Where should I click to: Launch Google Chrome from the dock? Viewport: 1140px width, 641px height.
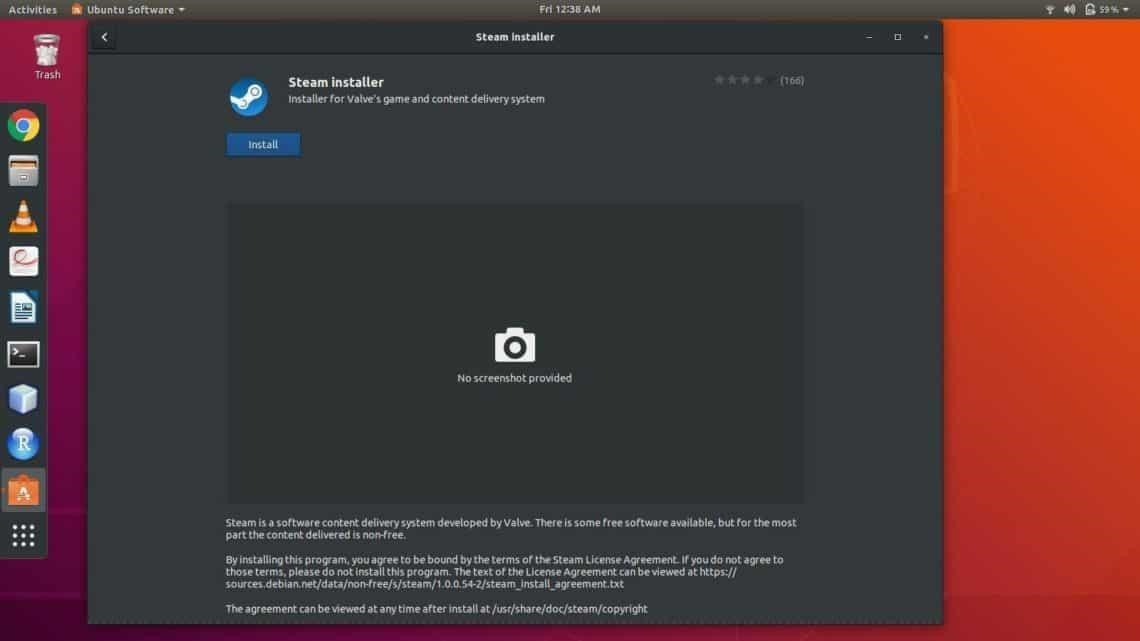(23, 126)
